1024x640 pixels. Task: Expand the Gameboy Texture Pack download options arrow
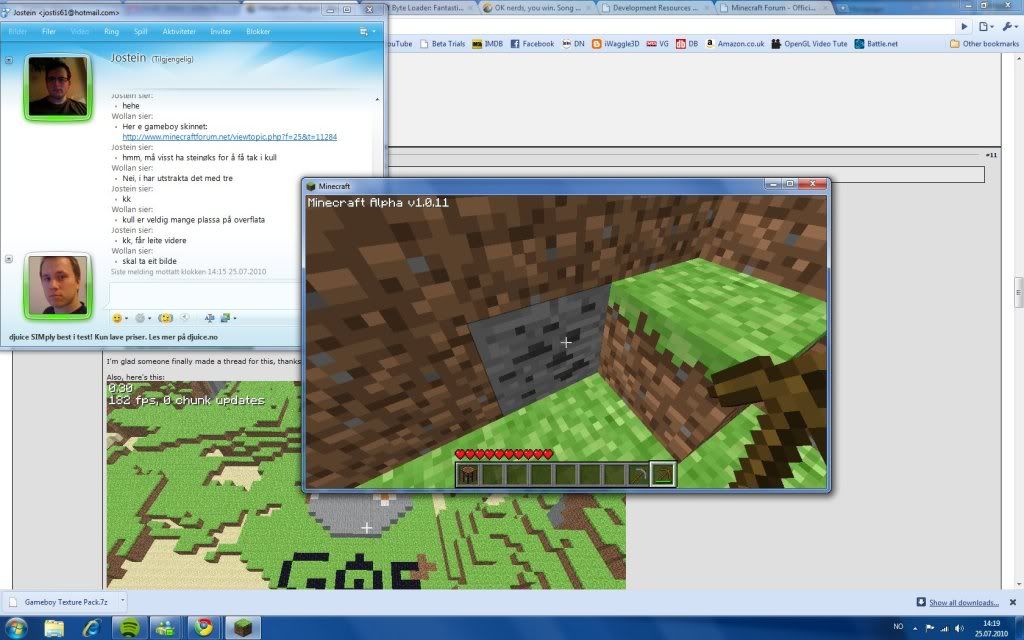[x=122, y=602]
